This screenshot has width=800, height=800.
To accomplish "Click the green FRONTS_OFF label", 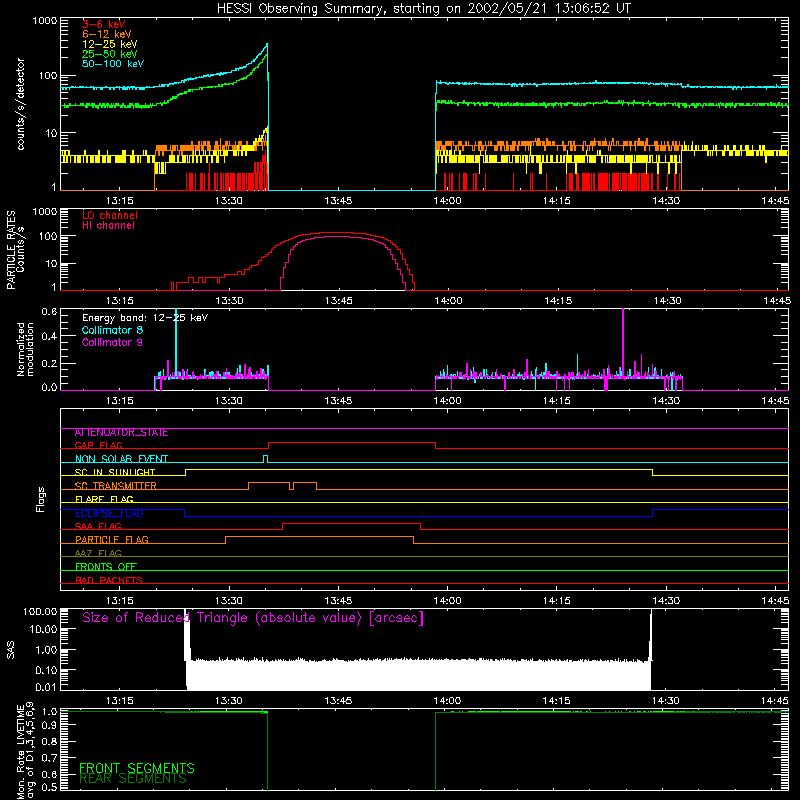I will tap(106, 567).
